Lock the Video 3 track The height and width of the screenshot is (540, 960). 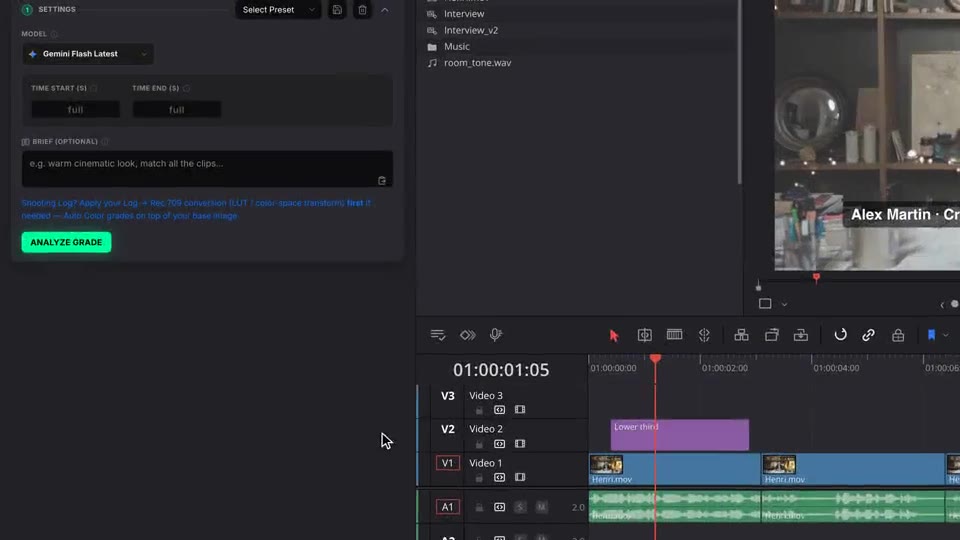point(479,410)
